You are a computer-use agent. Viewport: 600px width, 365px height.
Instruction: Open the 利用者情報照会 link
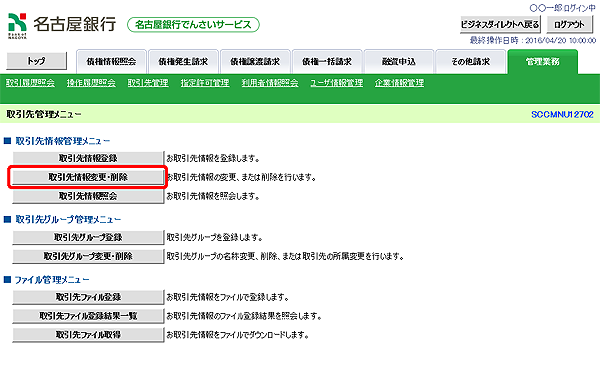click(270, 83)
